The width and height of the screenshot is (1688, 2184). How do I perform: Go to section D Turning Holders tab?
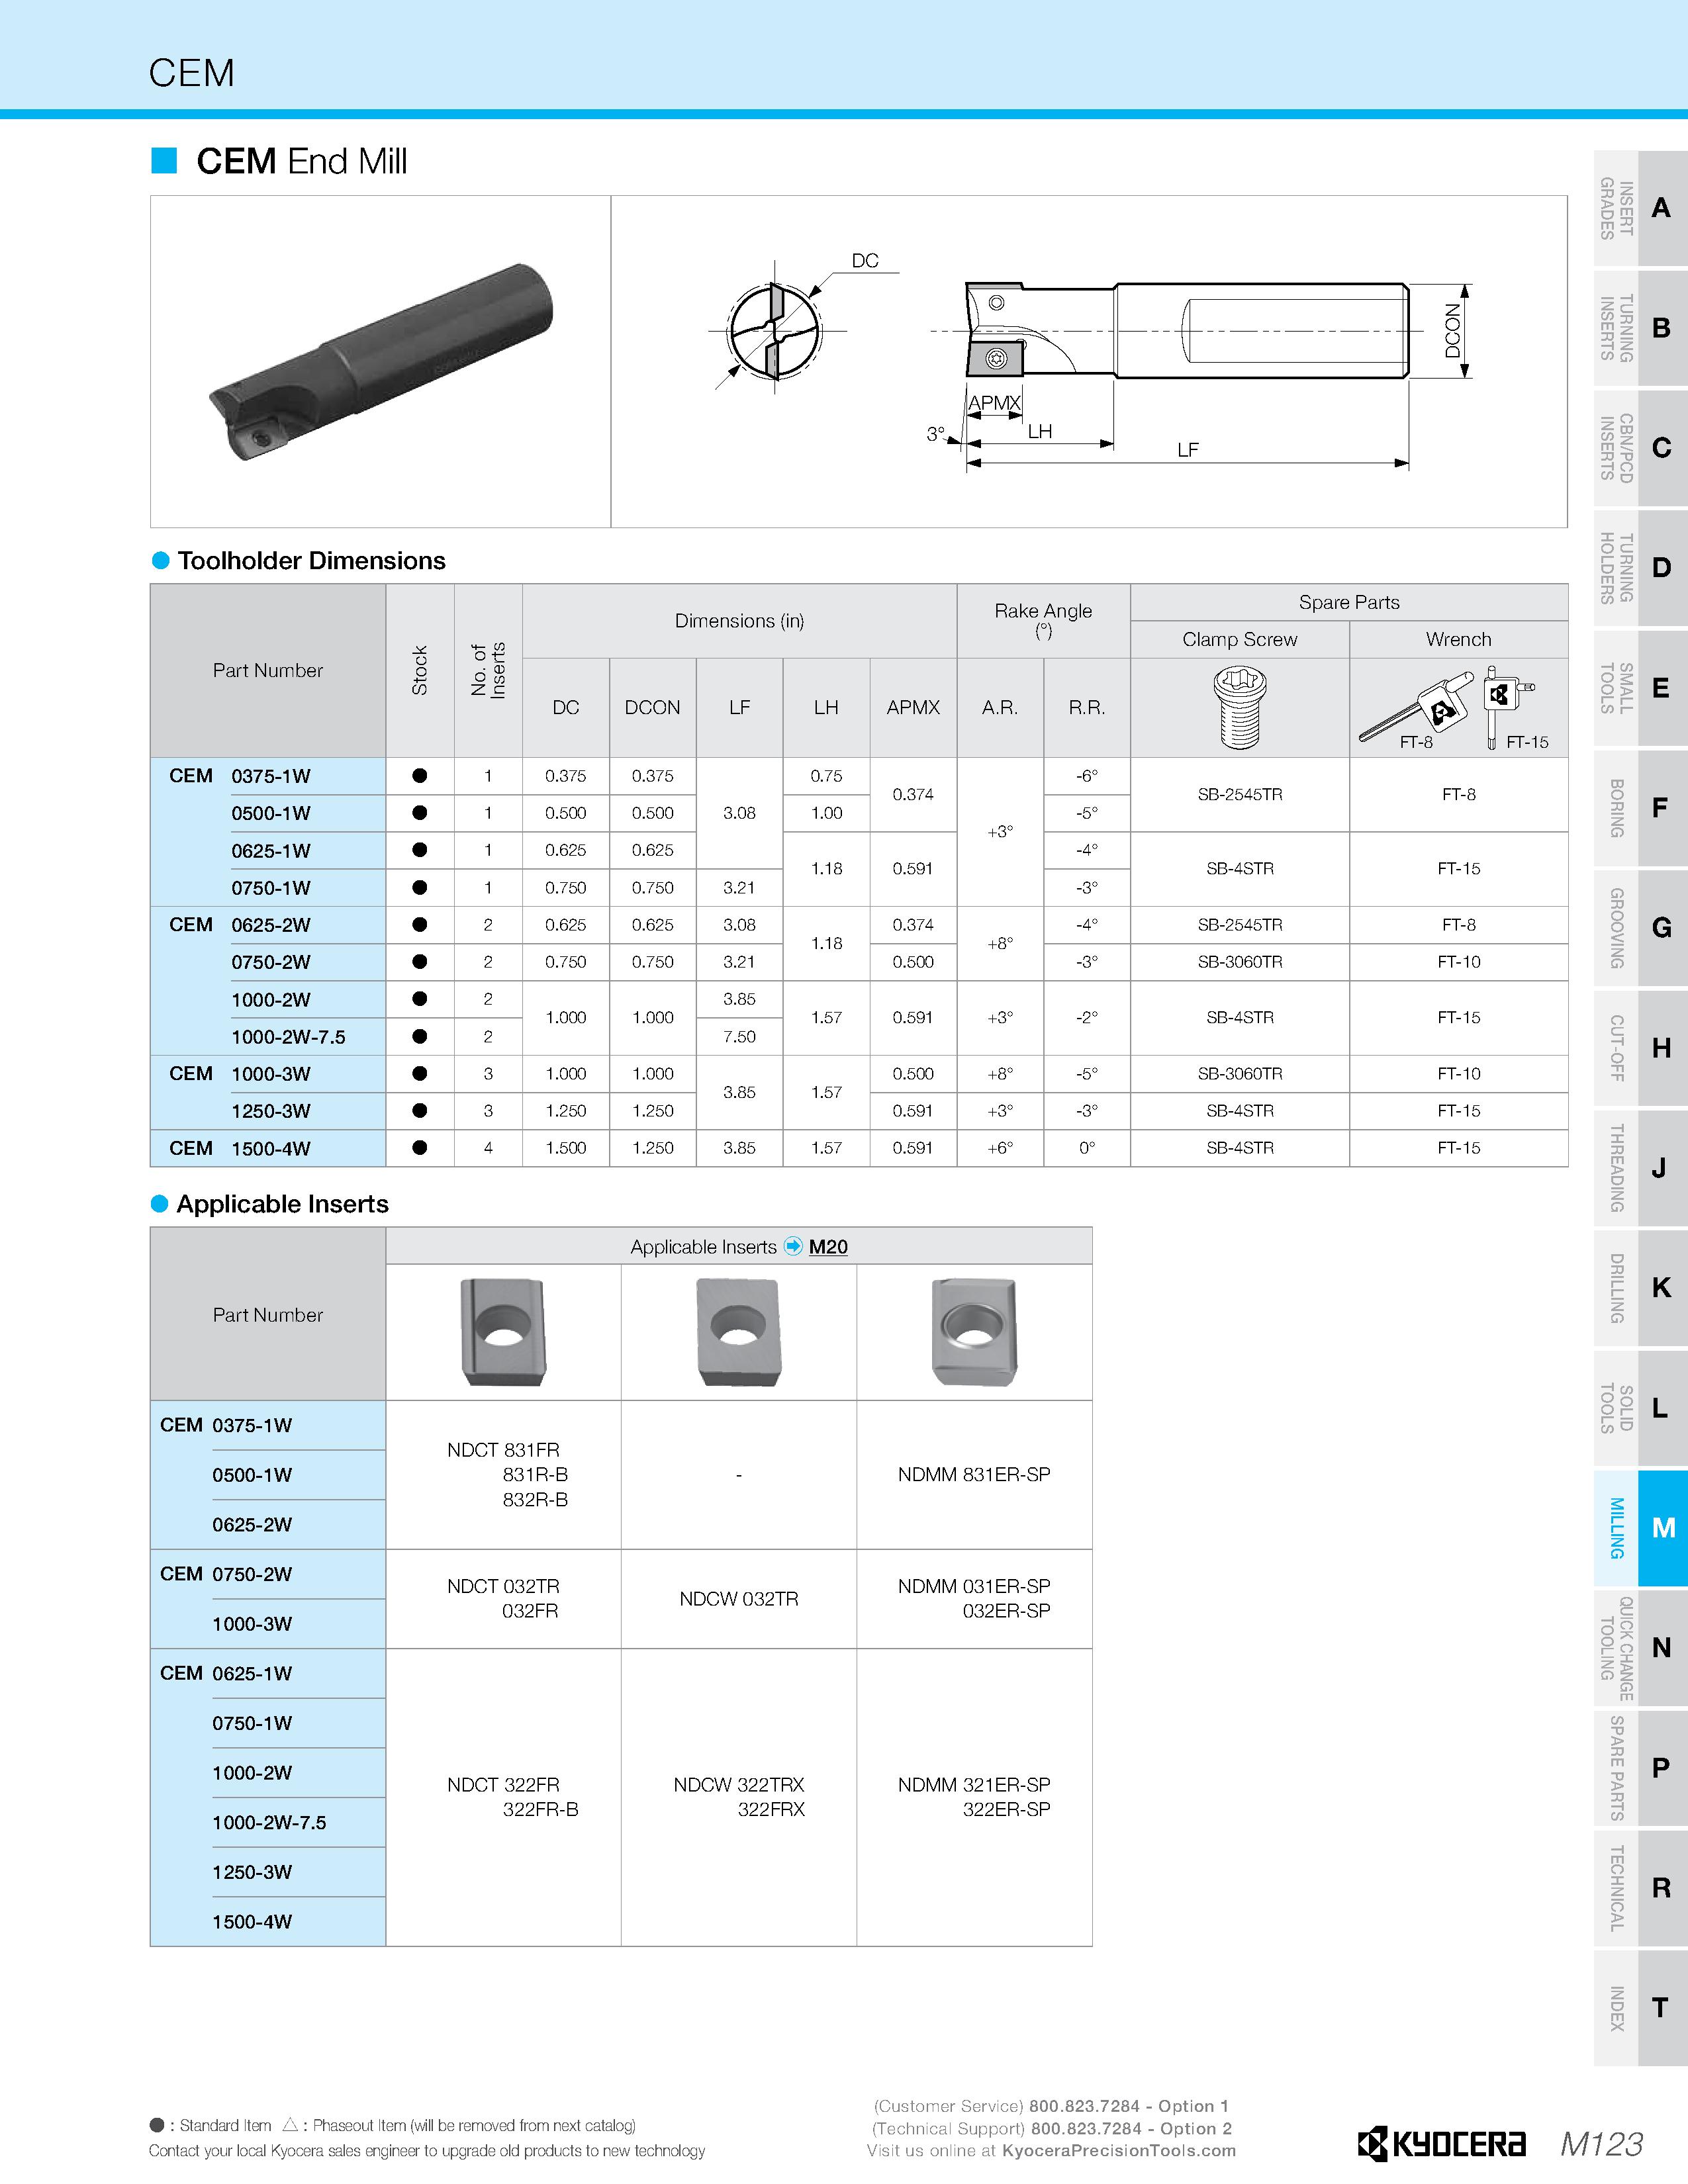click(1640, 568)
